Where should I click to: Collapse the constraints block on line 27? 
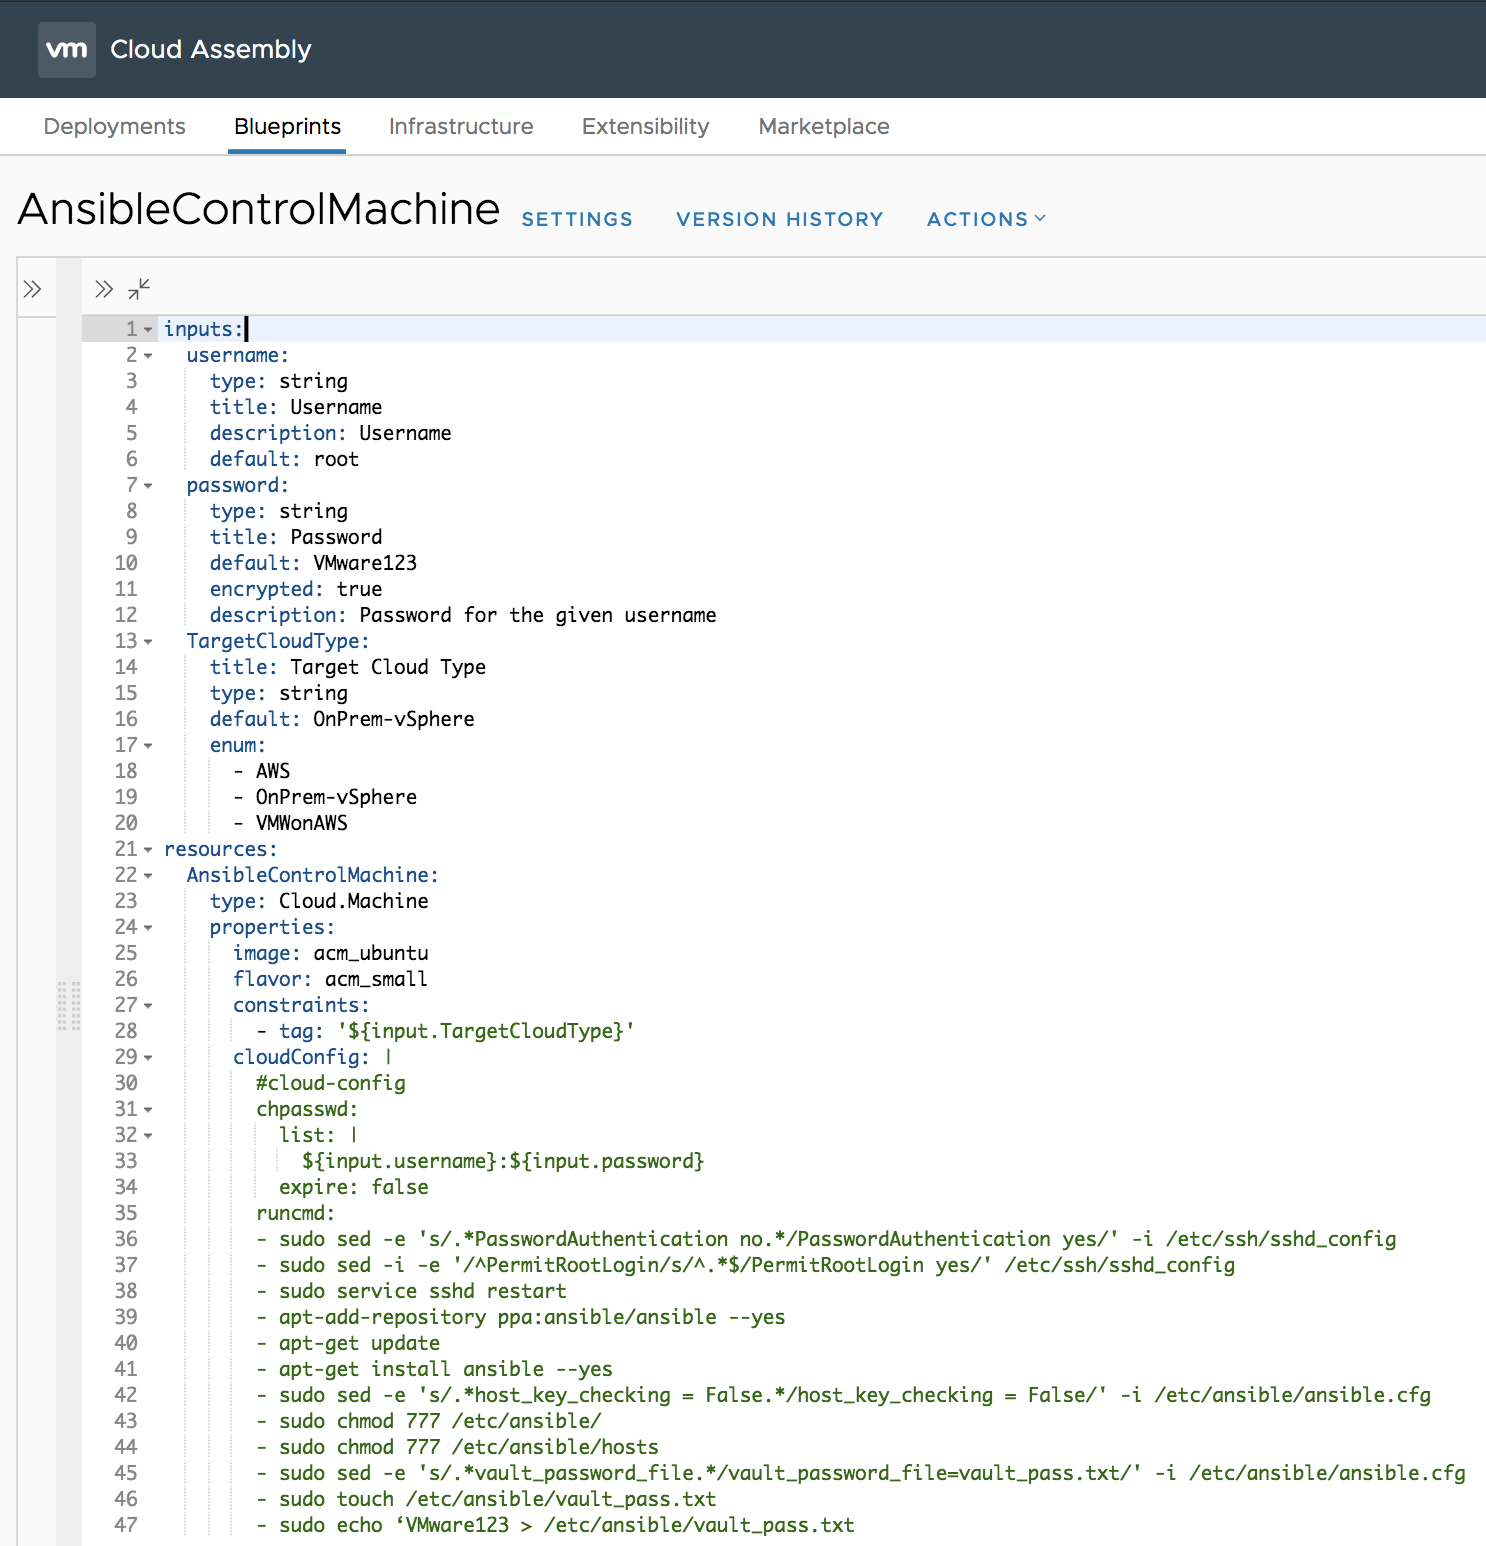coord(148,1006)
